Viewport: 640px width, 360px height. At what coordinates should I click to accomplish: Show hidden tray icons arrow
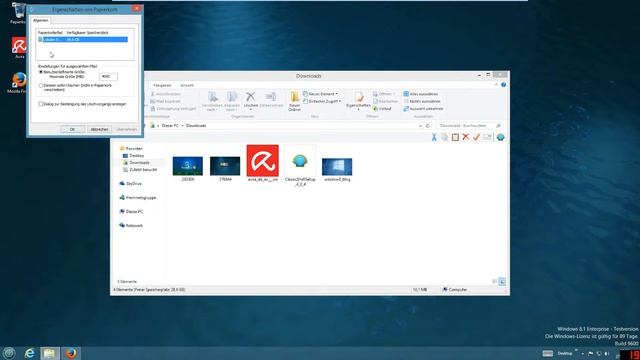582,353
